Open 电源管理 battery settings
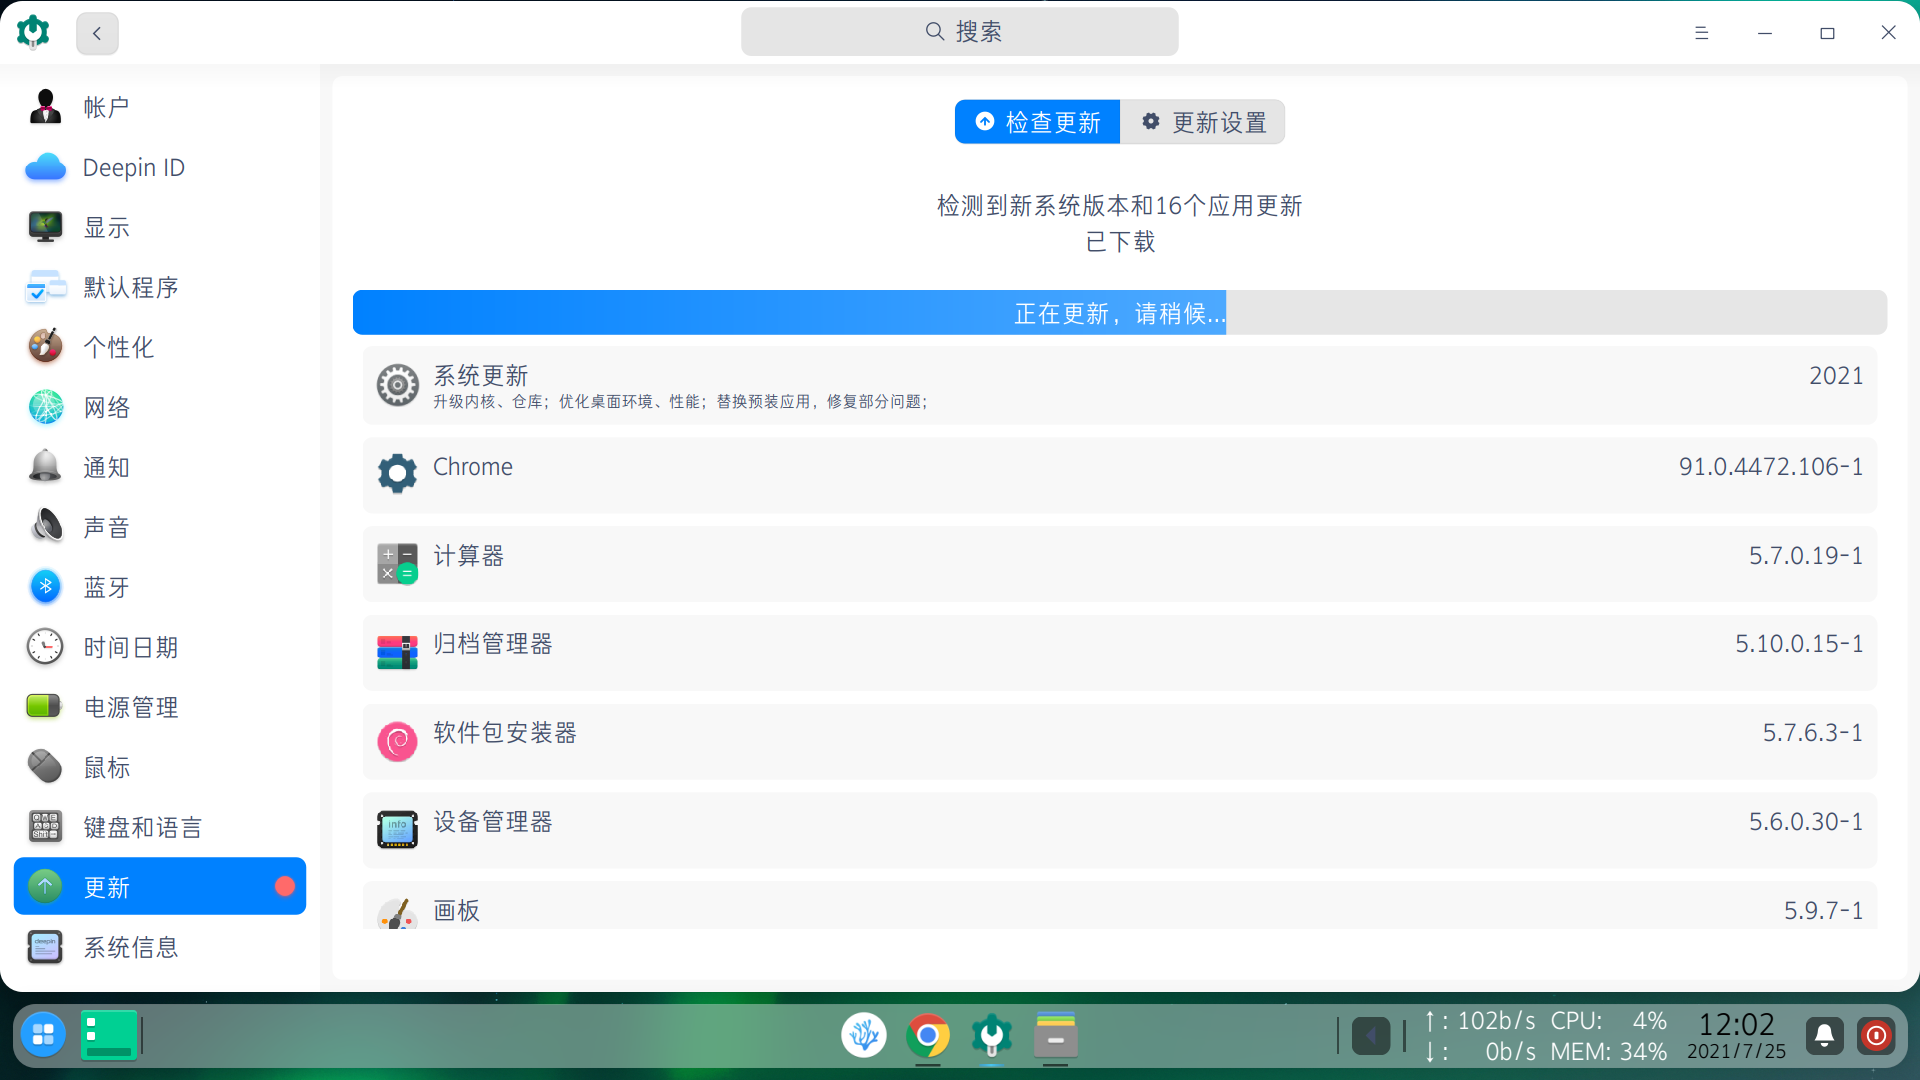 pyautogui.click(x=45, y=707)
